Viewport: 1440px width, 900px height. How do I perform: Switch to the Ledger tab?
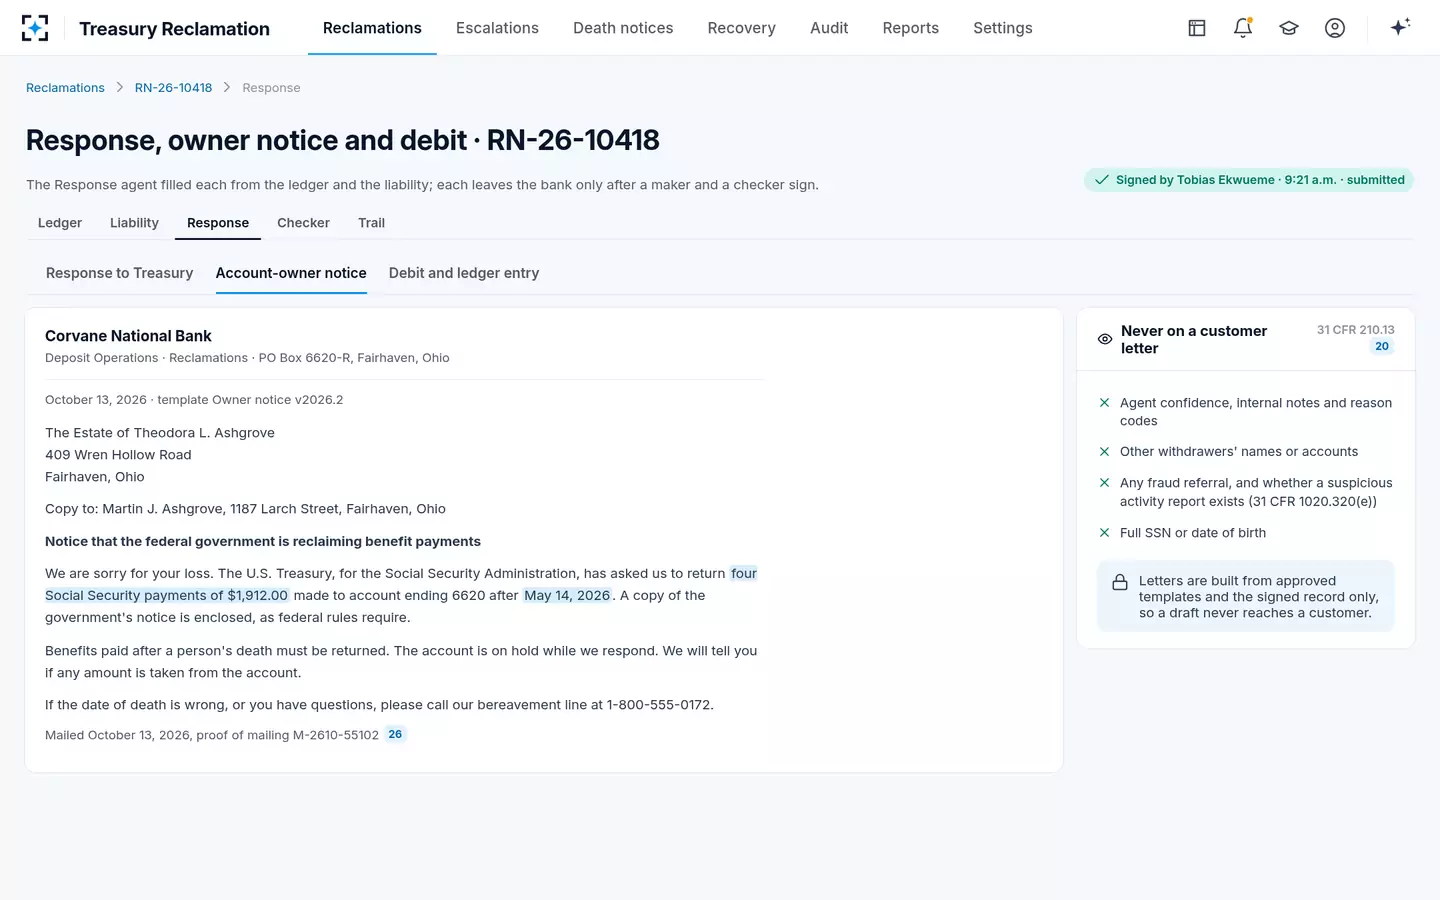click(x=60, y=223)
